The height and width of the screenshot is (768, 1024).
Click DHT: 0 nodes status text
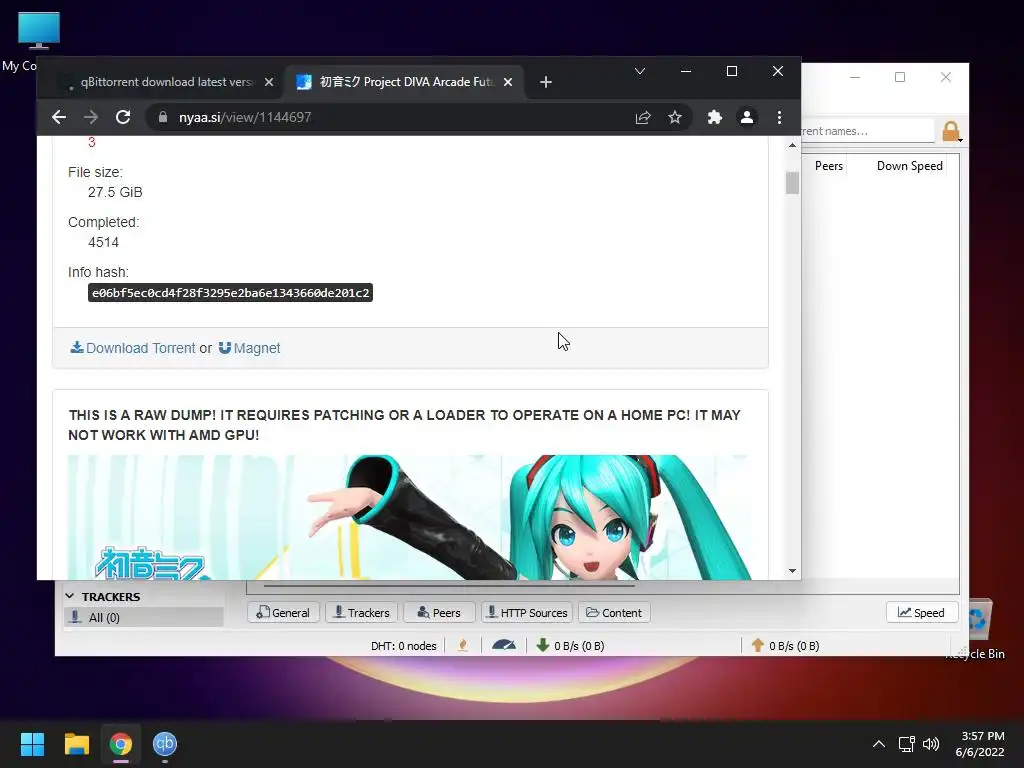pyautogui.click(x=404, y=646)
